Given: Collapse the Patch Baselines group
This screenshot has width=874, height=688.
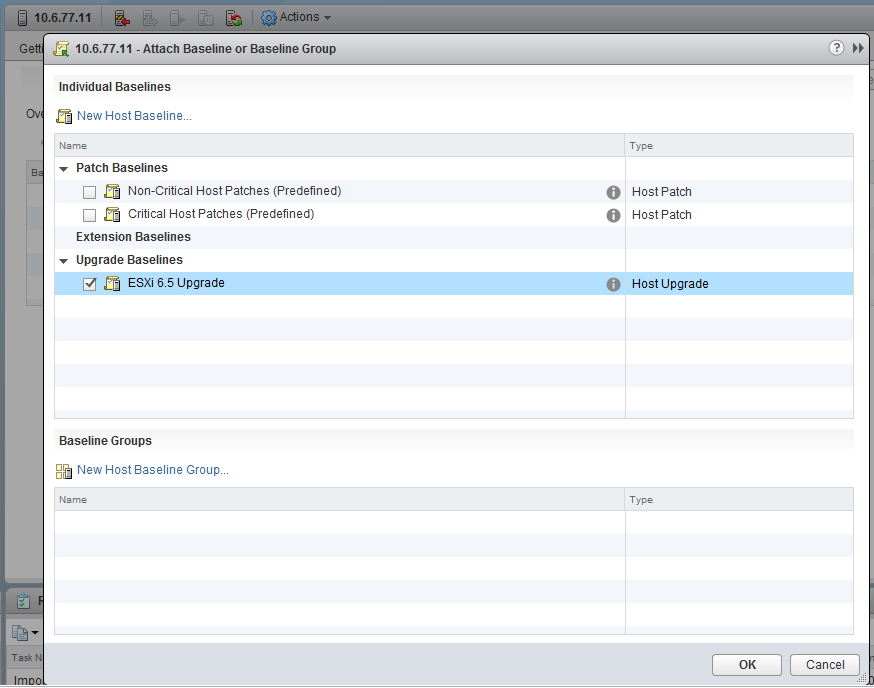Looking at the screenshot, I should point(64,168).
